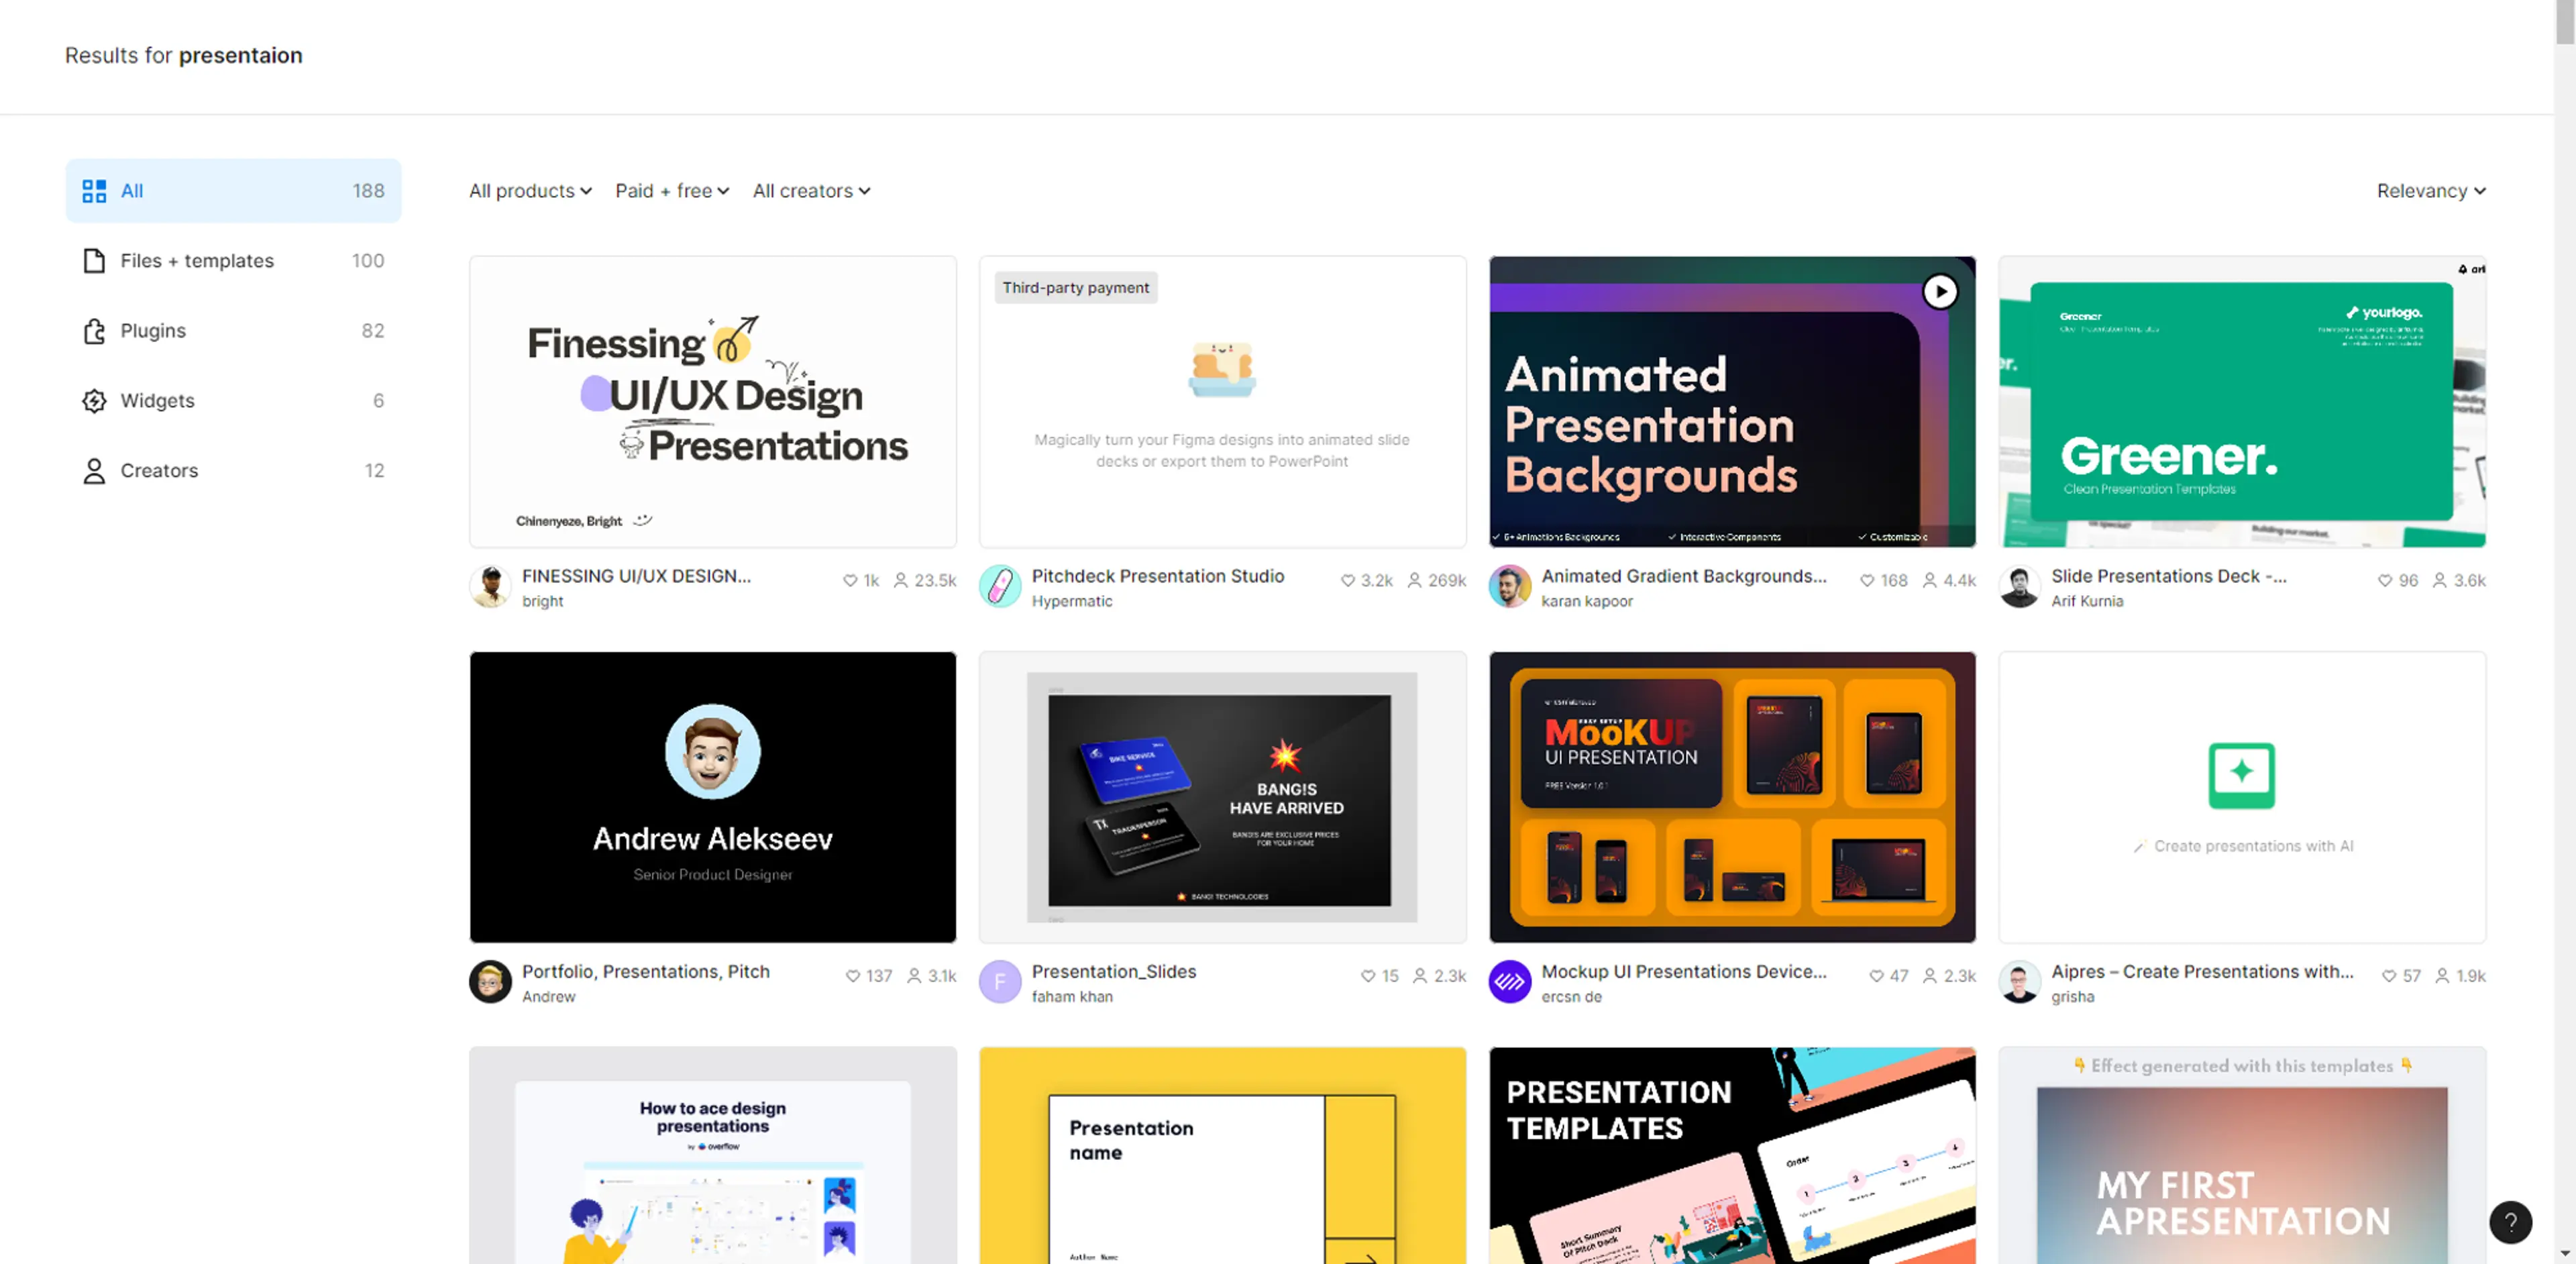The image size is (2576, 1264).
Task: Open the Third-party payment Pitchdeck thumbnail
Action: (1222, 402)
